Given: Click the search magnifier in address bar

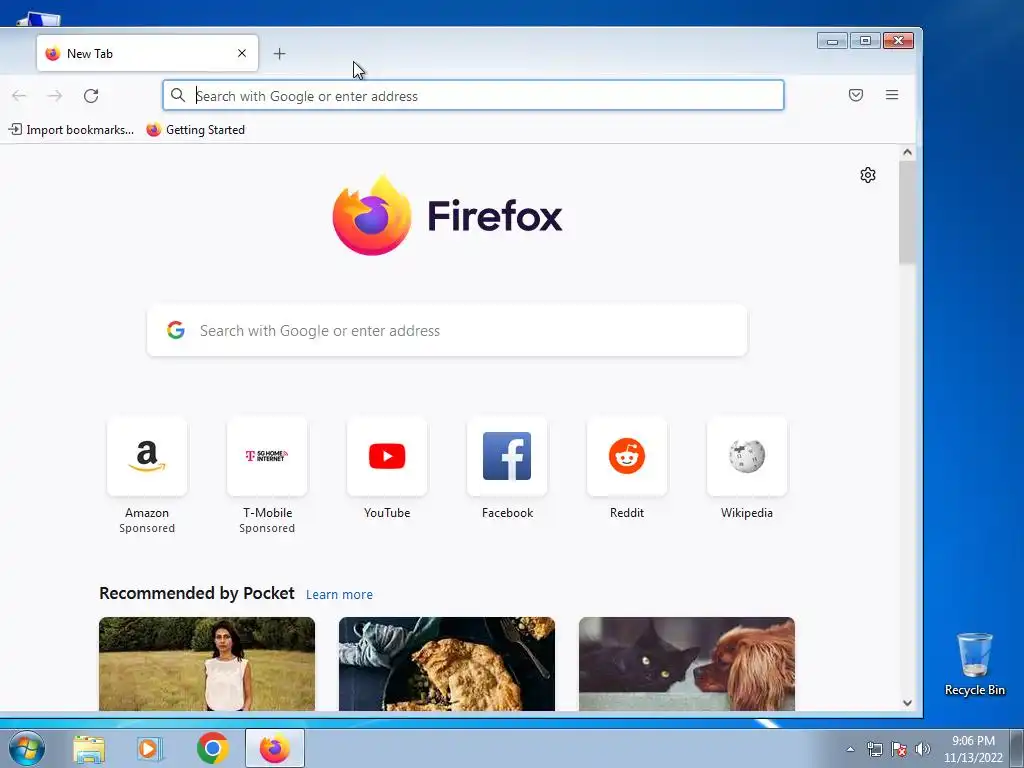Looking at the screenshot, I should 178,95.
